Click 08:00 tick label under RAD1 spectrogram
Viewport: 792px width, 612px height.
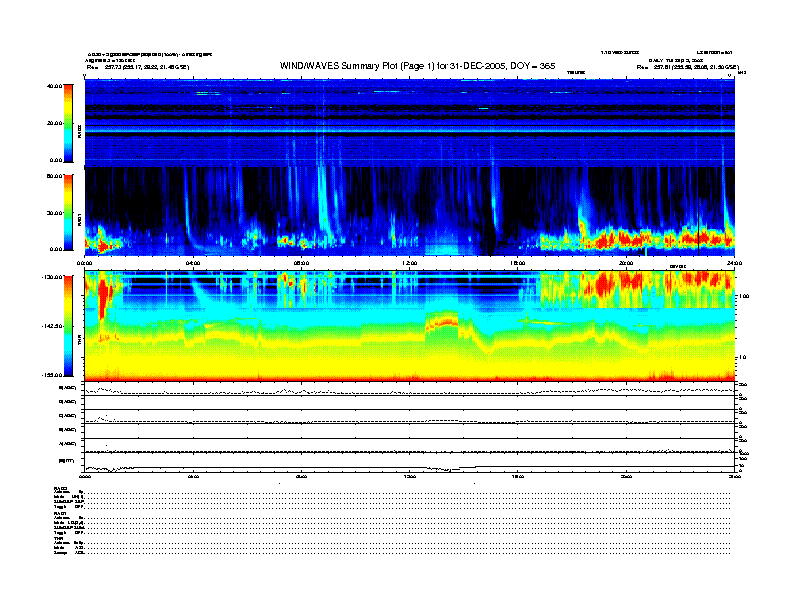(301, 263)
